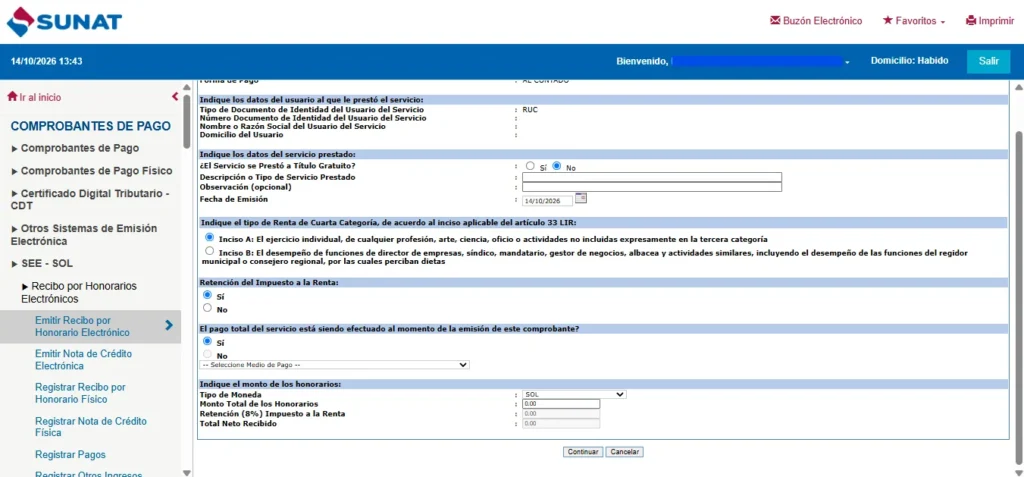Click the COMPROBANTES DE PAGO heading
The height and width of the screenshot is (477, 1024).
coord(91,126)
